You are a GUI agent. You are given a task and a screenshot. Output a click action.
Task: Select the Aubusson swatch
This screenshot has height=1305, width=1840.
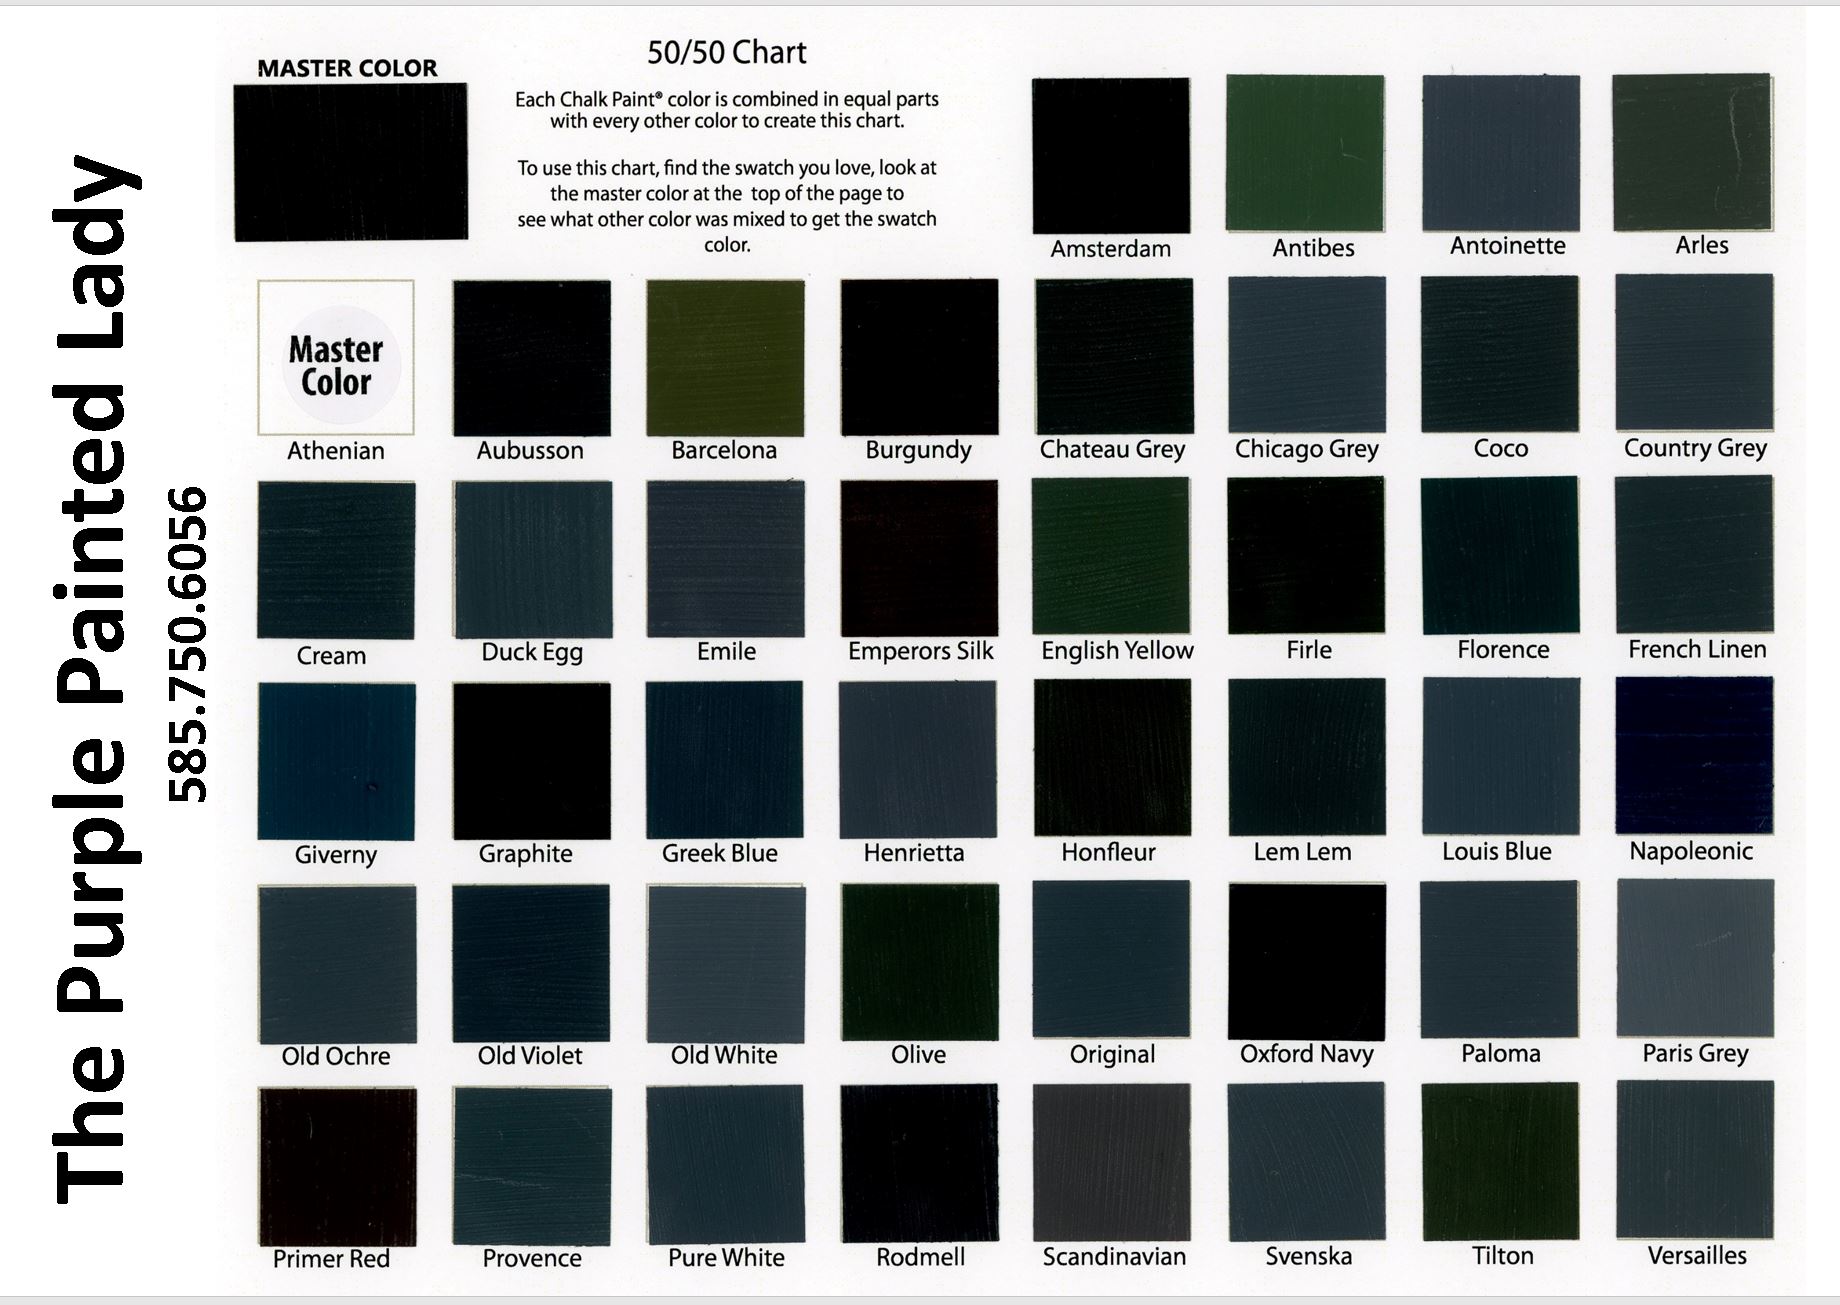pyautogui.click(x=532, y=357)
